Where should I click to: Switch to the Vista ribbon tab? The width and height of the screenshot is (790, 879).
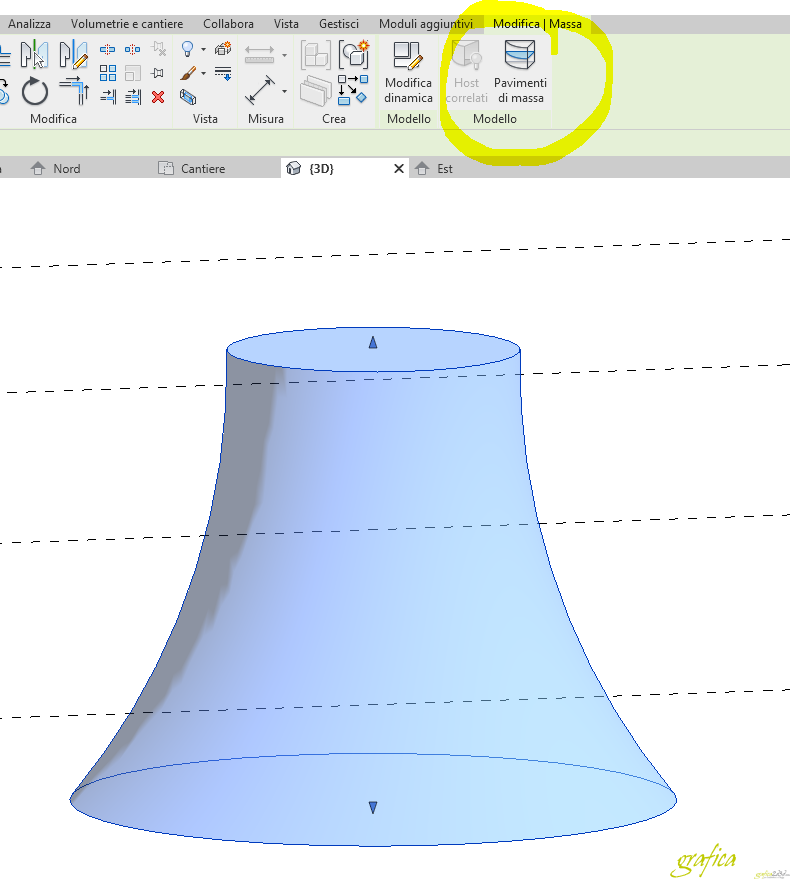pos(286,24)
